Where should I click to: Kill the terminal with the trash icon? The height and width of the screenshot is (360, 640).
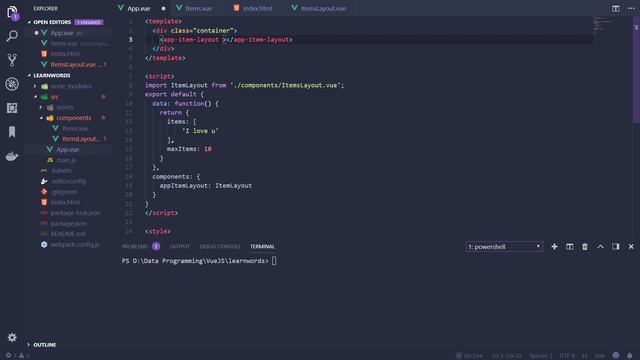click(x=585, y=247)
